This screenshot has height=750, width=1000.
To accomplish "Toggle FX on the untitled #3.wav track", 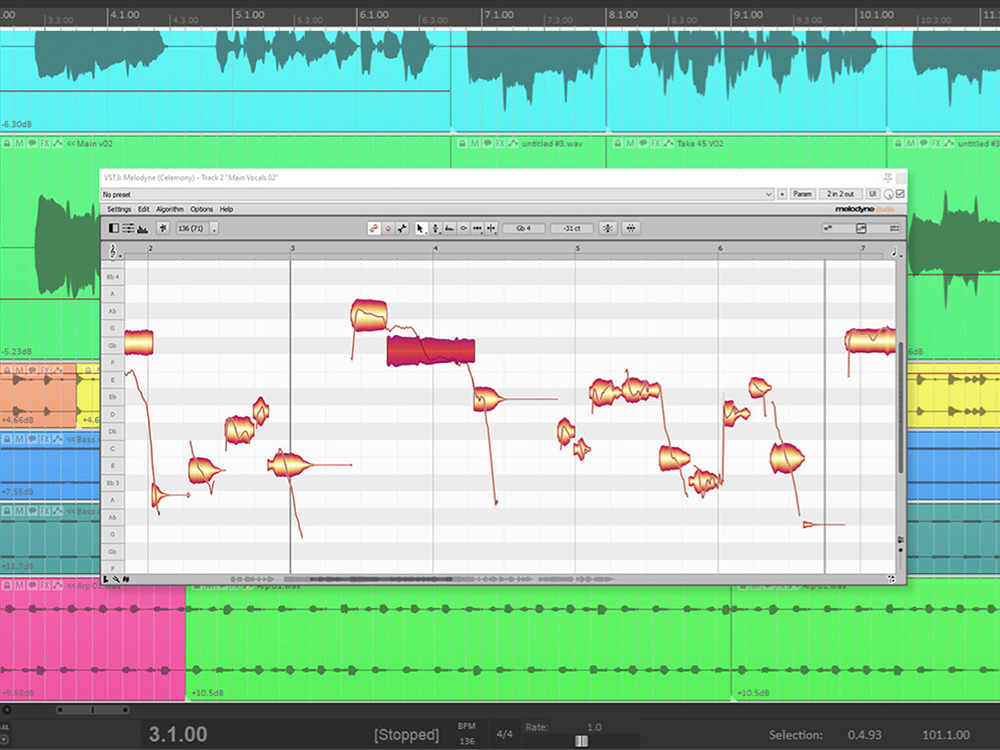I will pos(499,143).
